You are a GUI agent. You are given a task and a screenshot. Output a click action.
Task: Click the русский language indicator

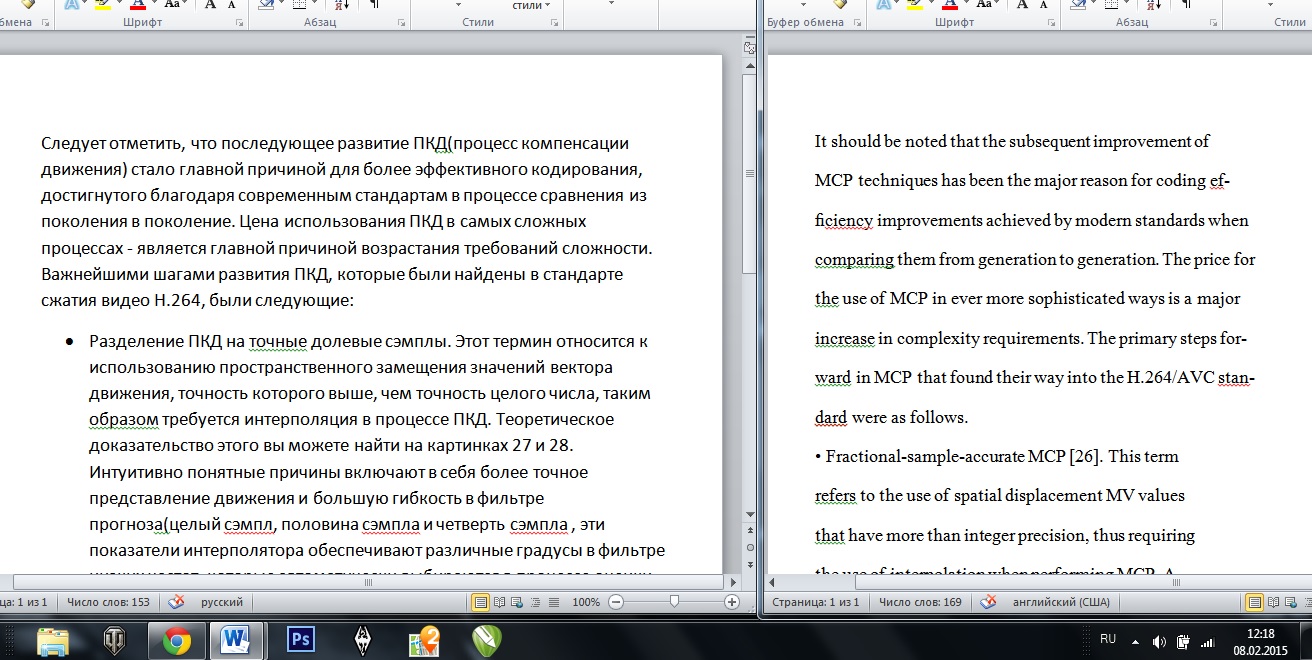point(221,602)
